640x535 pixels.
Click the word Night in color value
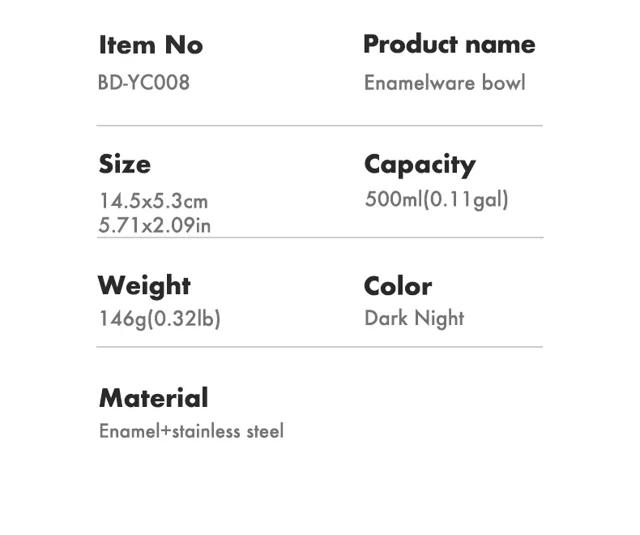[x=439, y=318]
